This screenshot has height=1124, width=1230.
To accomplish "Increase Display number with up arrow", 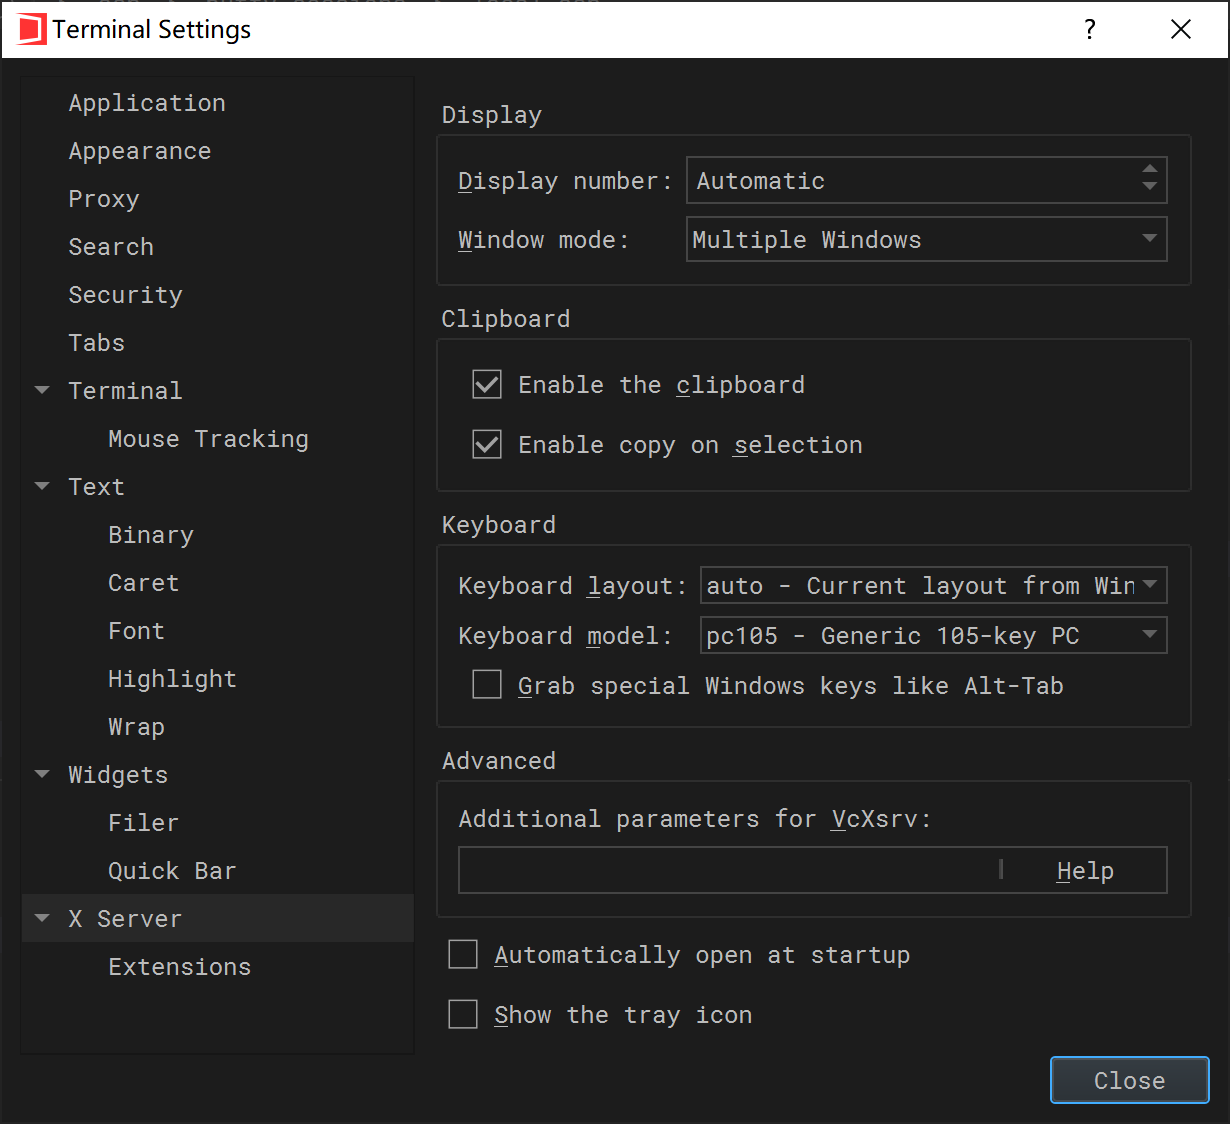I will pos(1150,170).
